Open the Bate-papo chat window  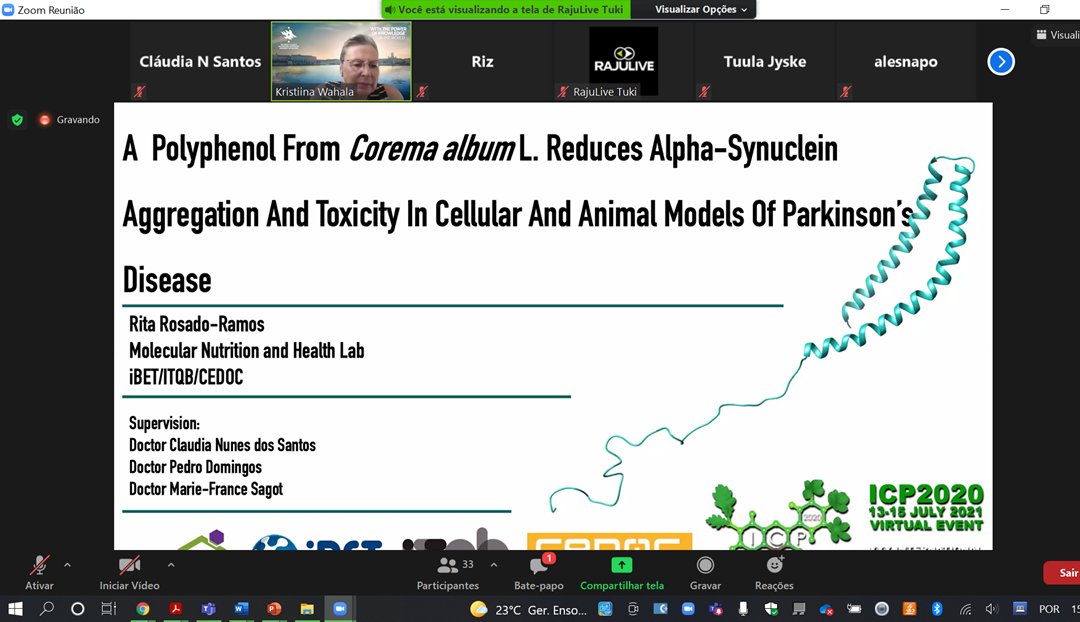coord(539,572)
